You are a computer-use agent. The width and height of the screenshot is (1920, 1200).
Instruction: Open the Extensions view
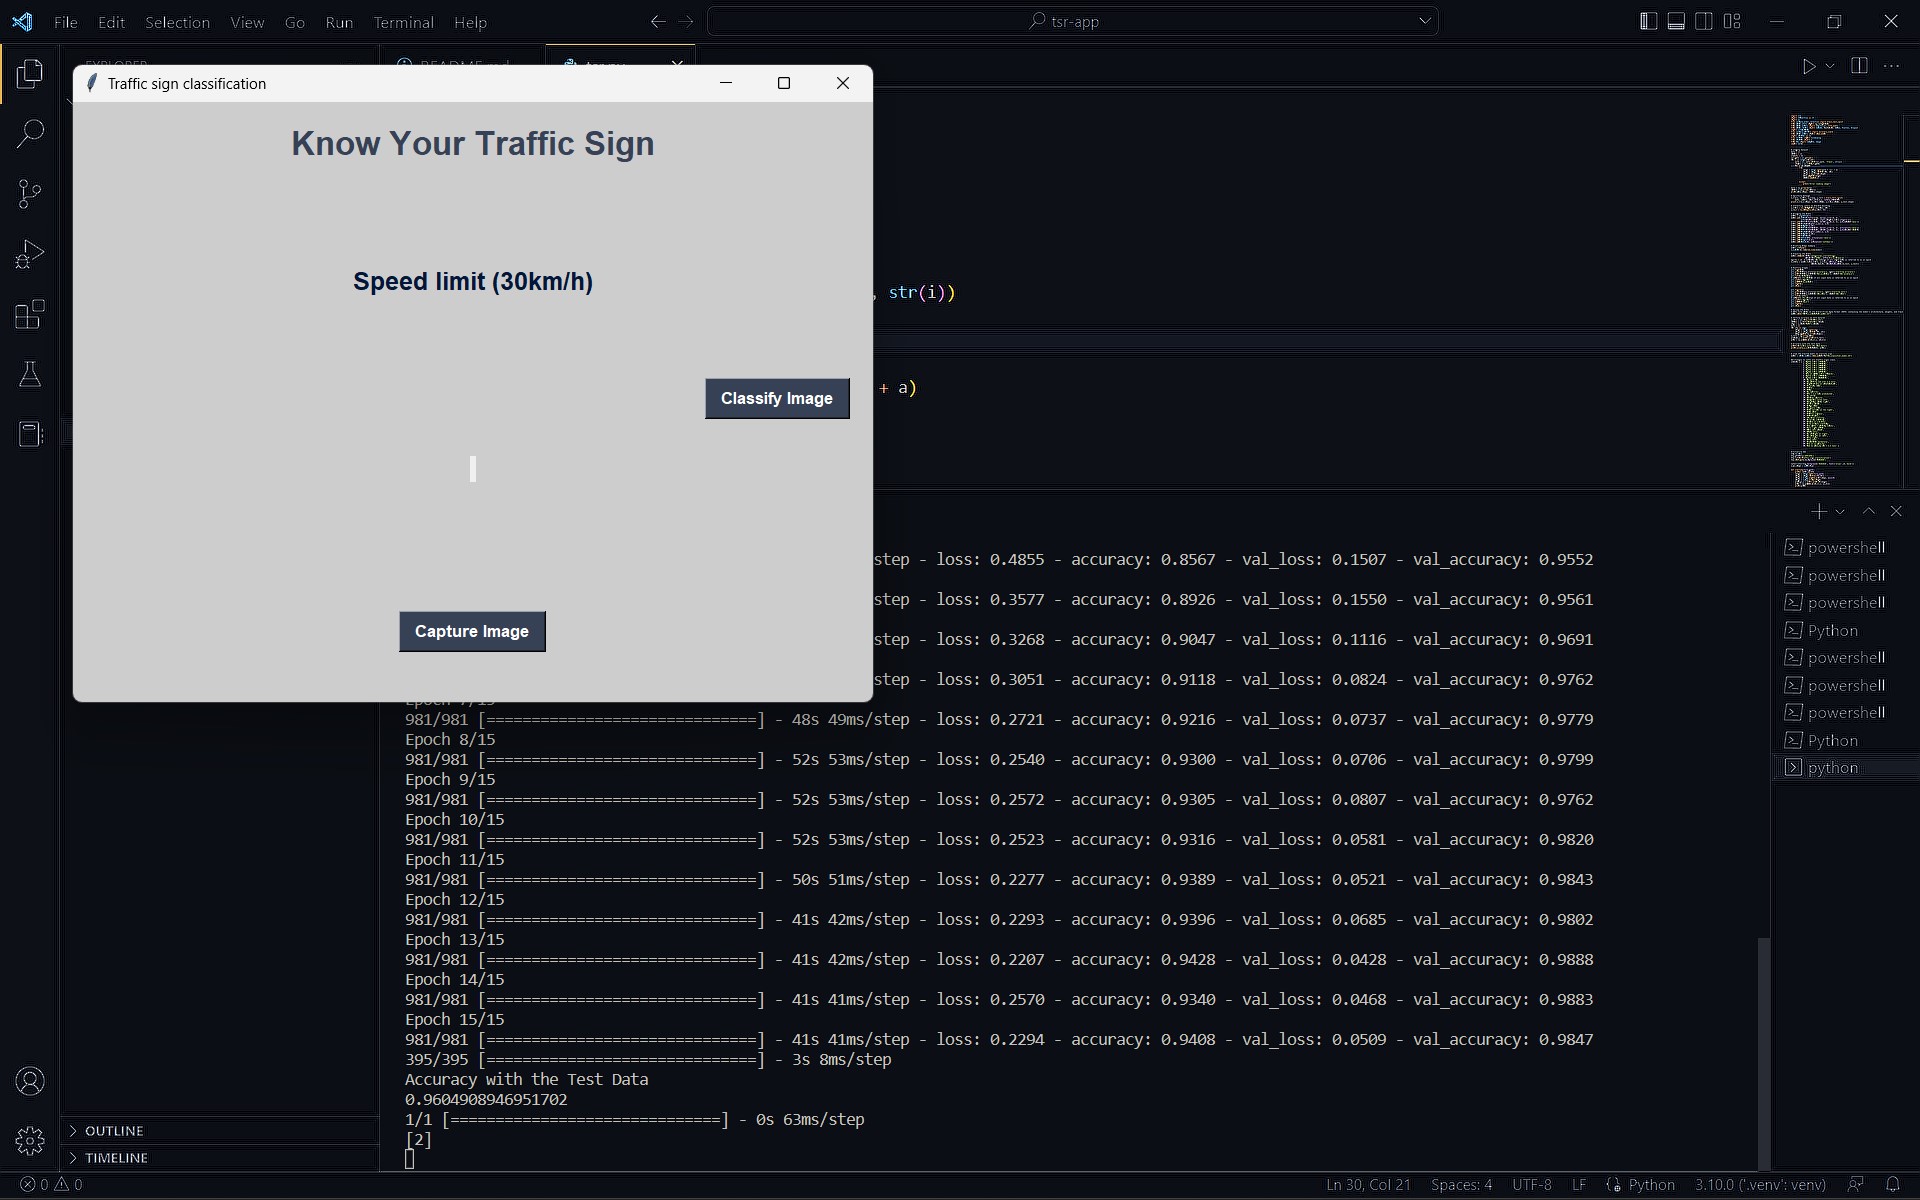(30, 315)
